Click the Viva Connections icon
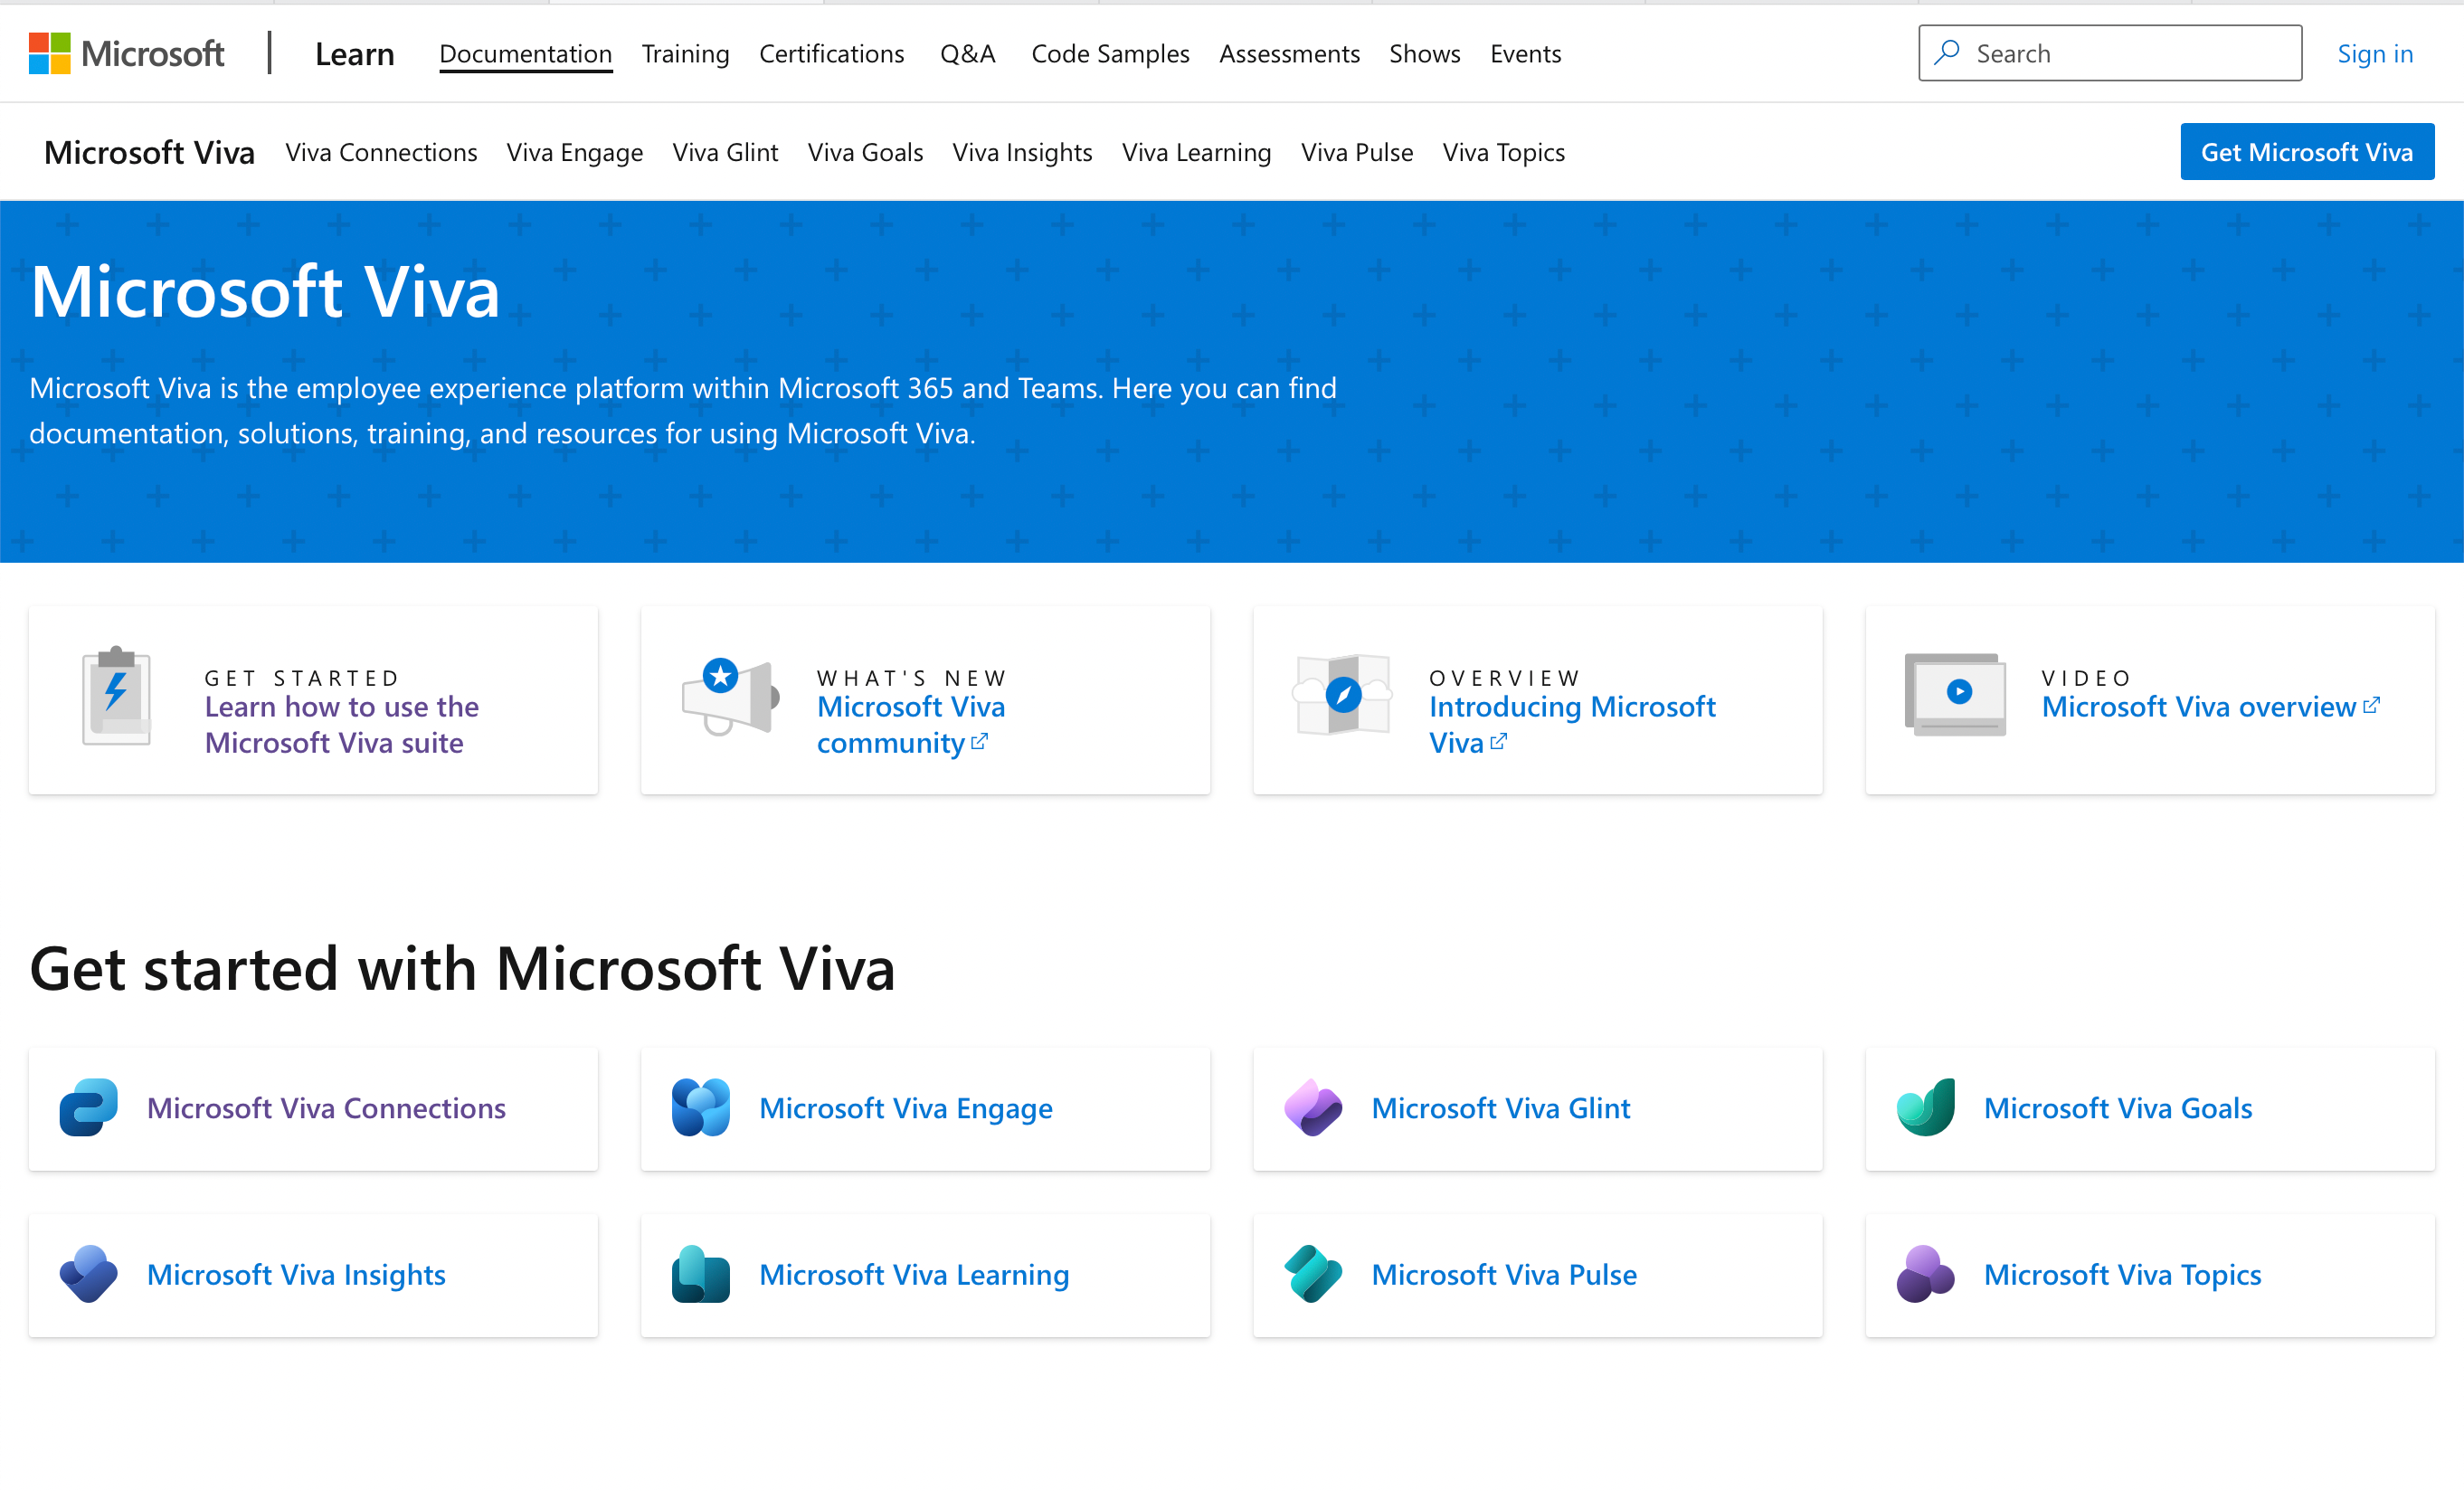Viewport: 2464px width, 1491px height. coord(89,1108)
